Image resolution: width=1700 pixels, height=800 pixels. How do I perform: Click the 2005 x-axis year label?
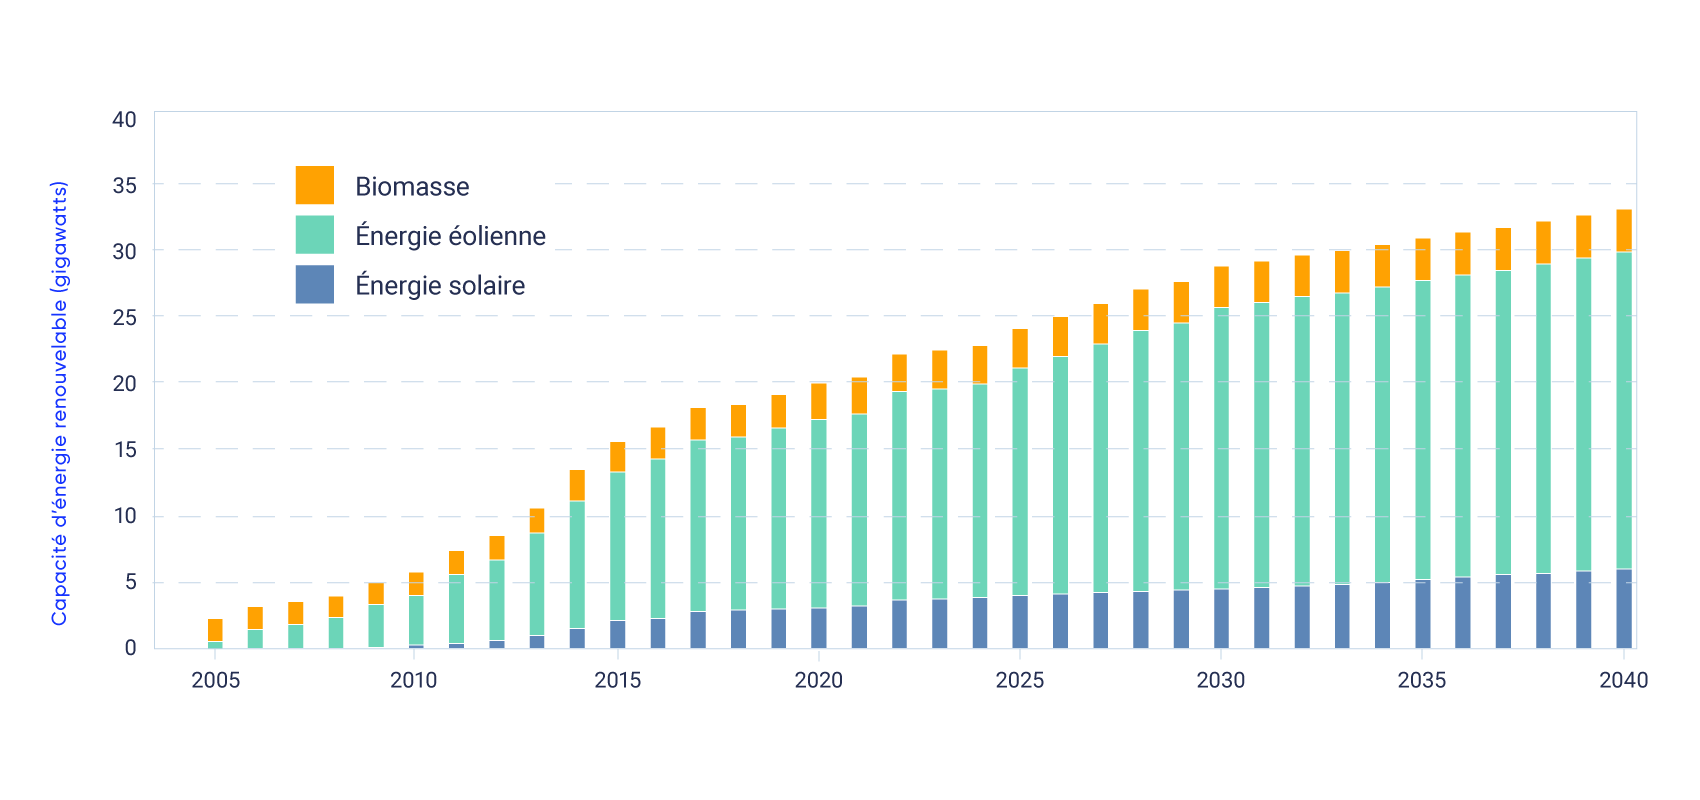coord(215,680)
